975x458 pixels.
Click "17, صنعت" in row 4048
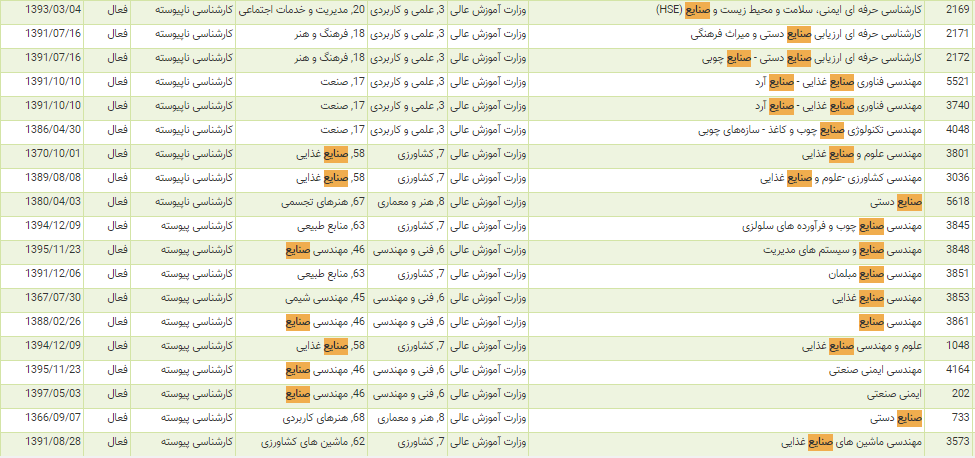click(343, 129)
